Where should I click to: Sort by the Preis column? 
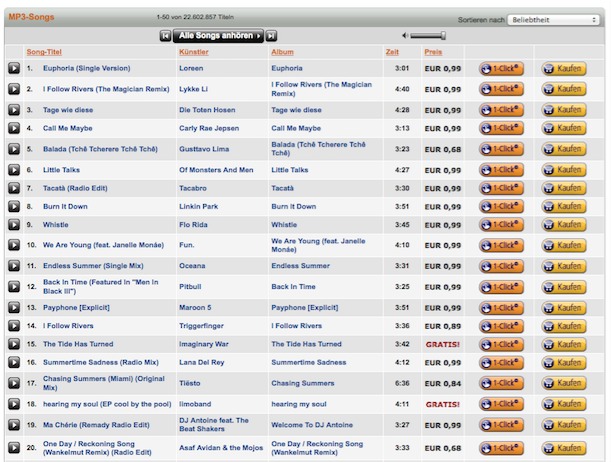tap(432, 51)
